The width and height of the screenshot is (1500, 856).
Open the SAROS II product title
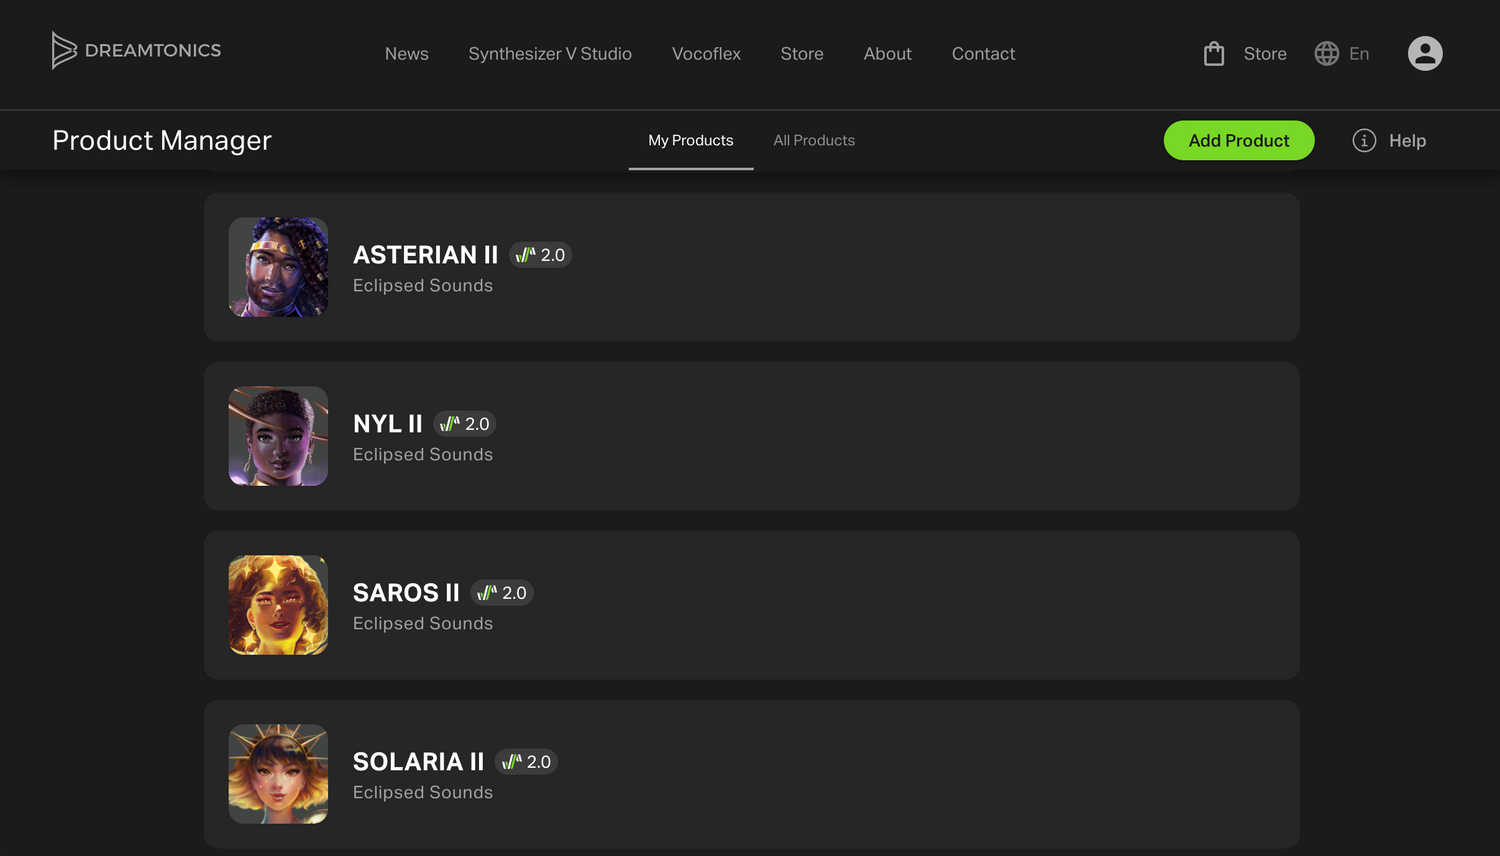[406, 593]
